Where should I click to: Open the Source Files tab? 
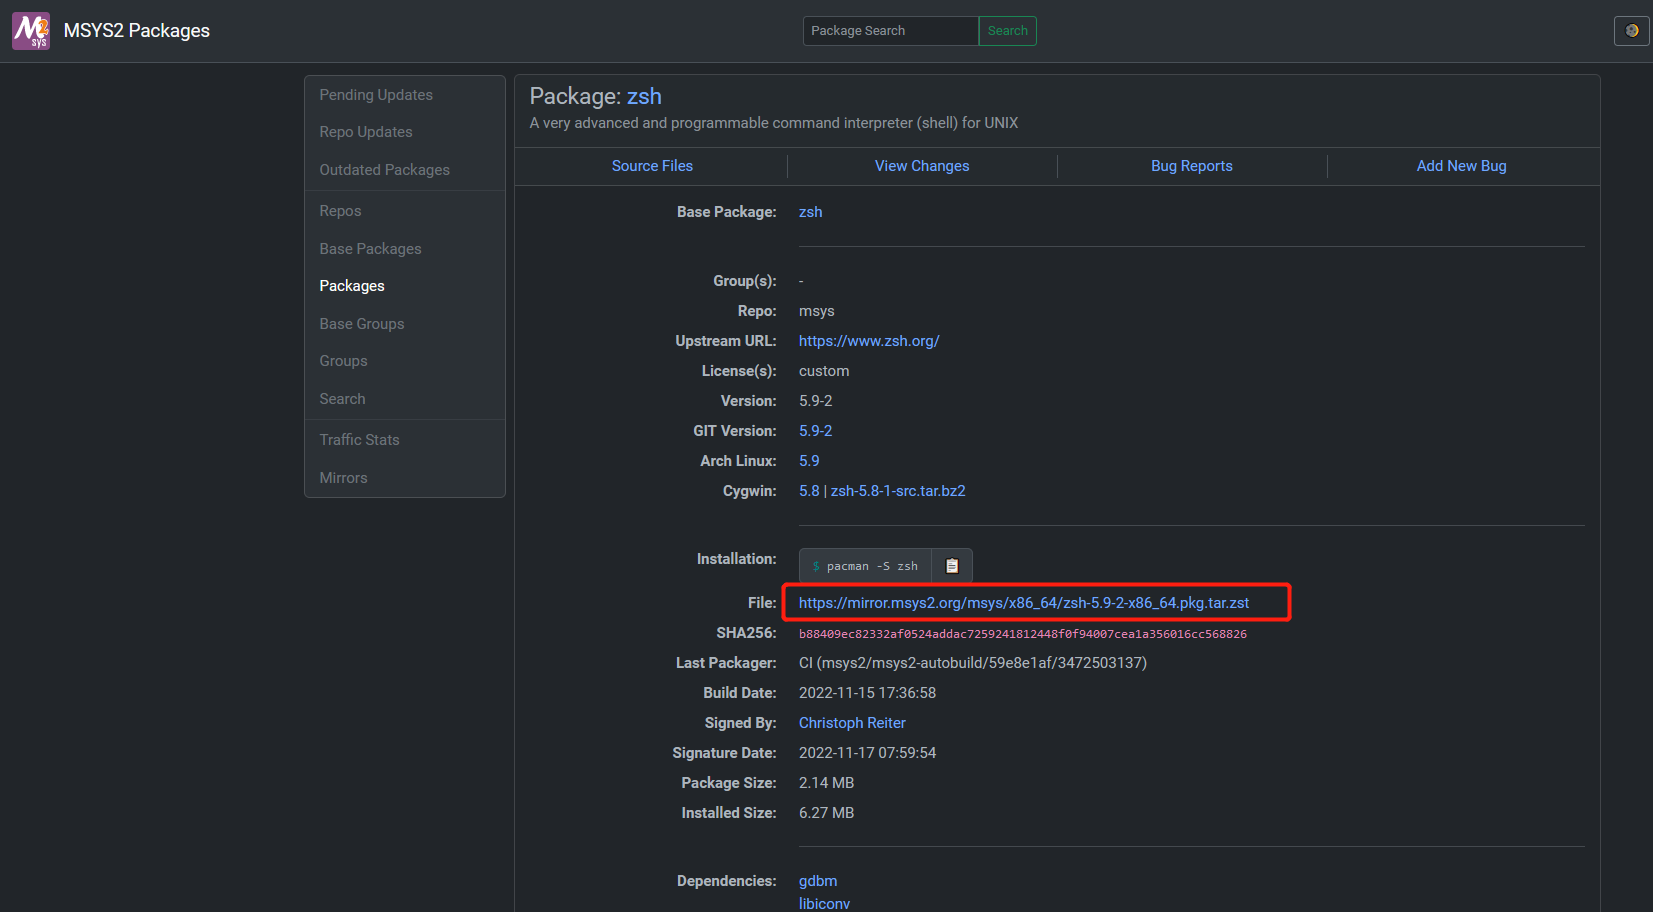[x=651, y=165]
